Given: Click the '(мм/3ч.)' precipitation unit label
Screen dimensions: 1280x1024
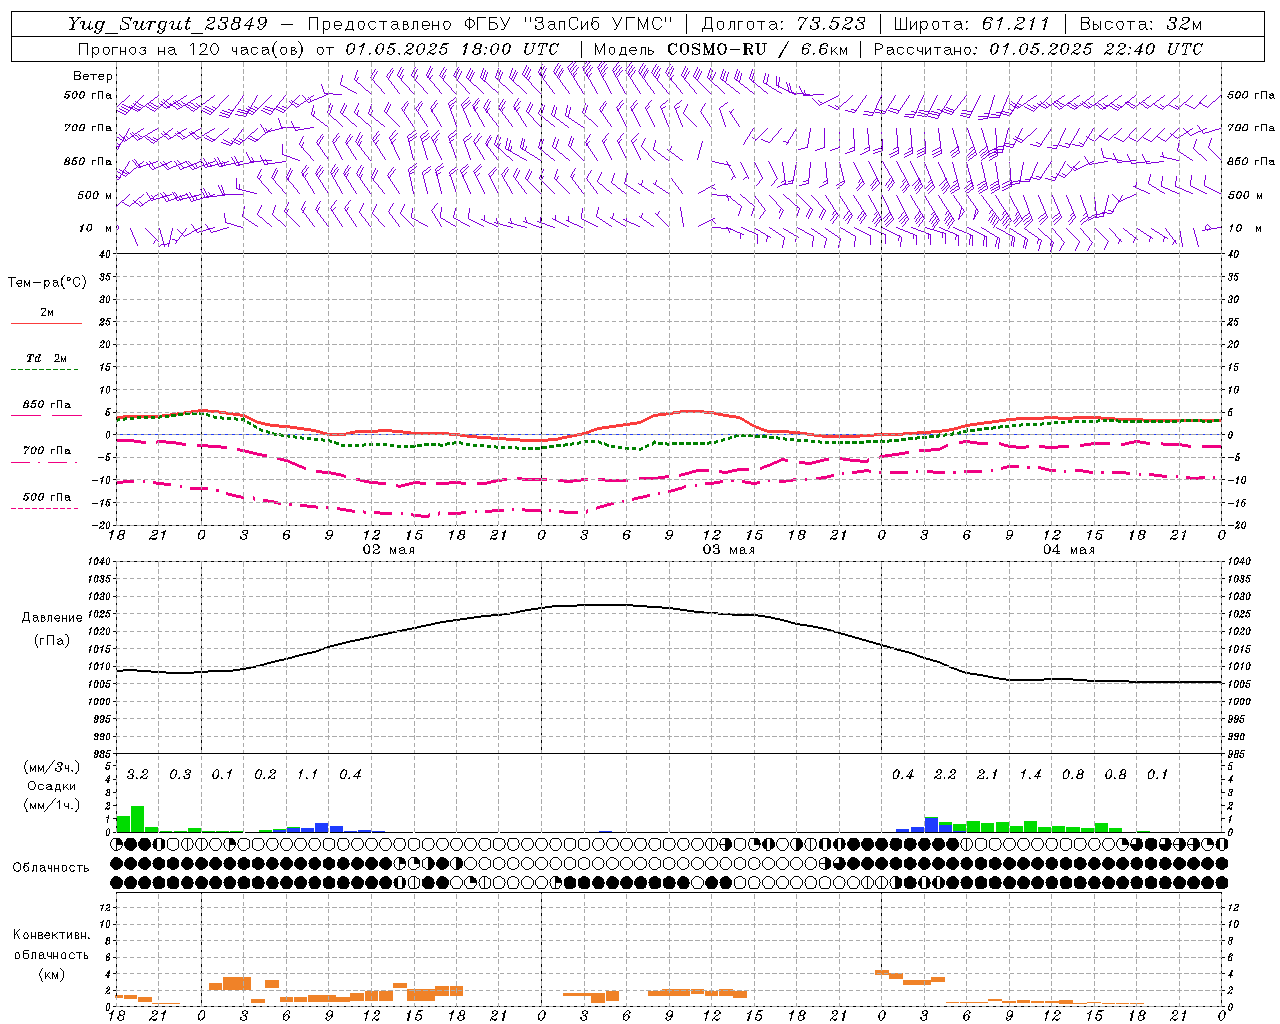Looking at the screenshot, I should (x=51, y=767).
